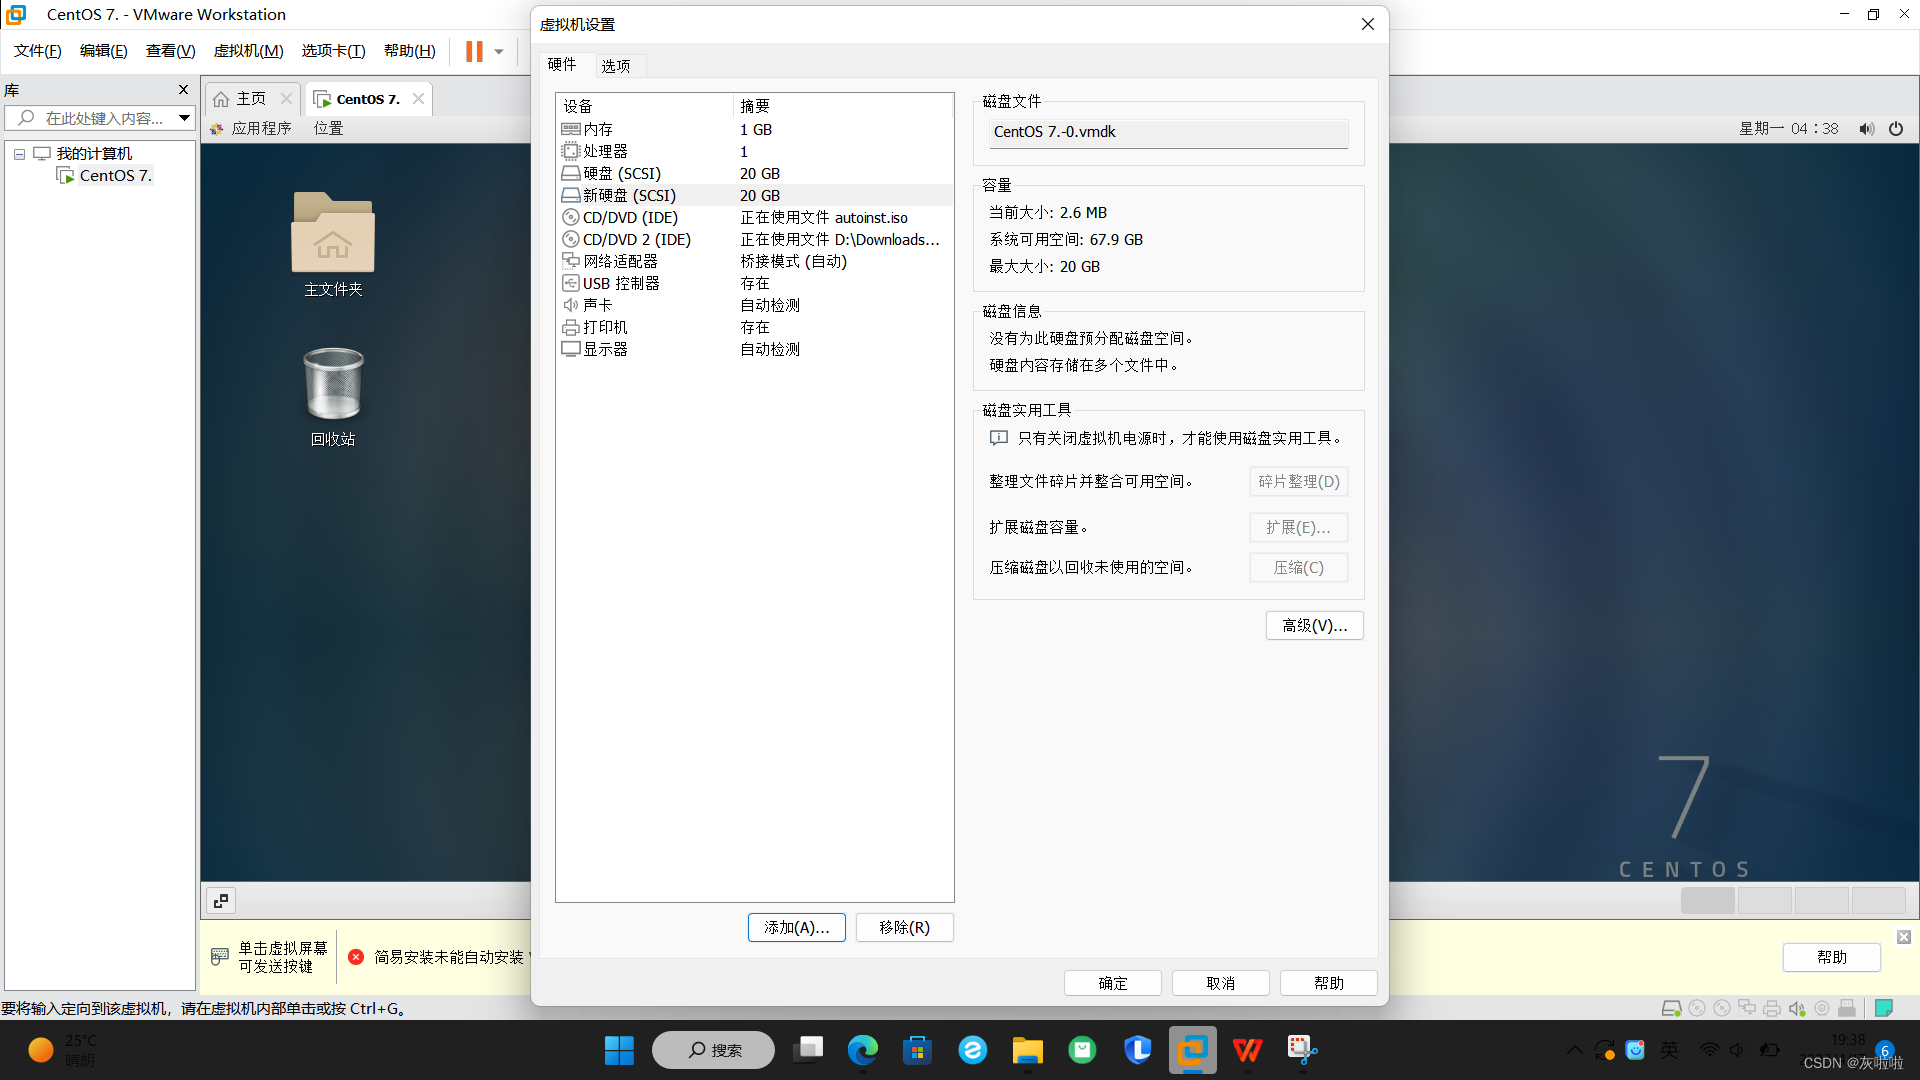Click the fullscreen toggle icon below VM
1920x1080 pixels.
[x=221, y=901]
